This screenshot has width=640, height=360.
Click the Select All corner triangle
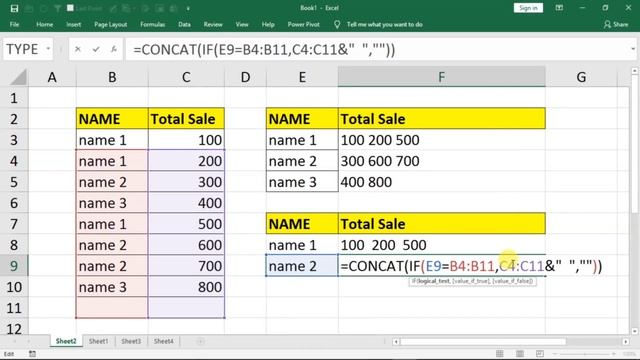(18, 77)
